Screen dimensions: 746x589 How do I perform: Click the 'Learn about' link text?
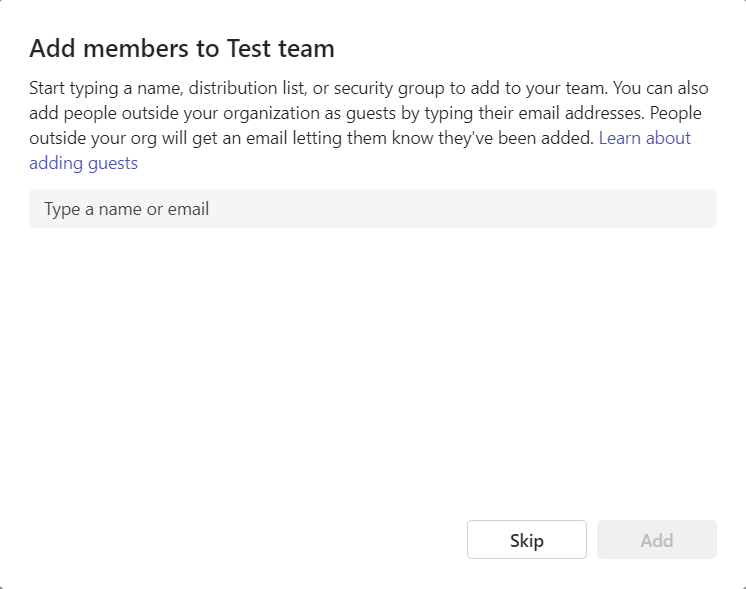pos(644,138)
